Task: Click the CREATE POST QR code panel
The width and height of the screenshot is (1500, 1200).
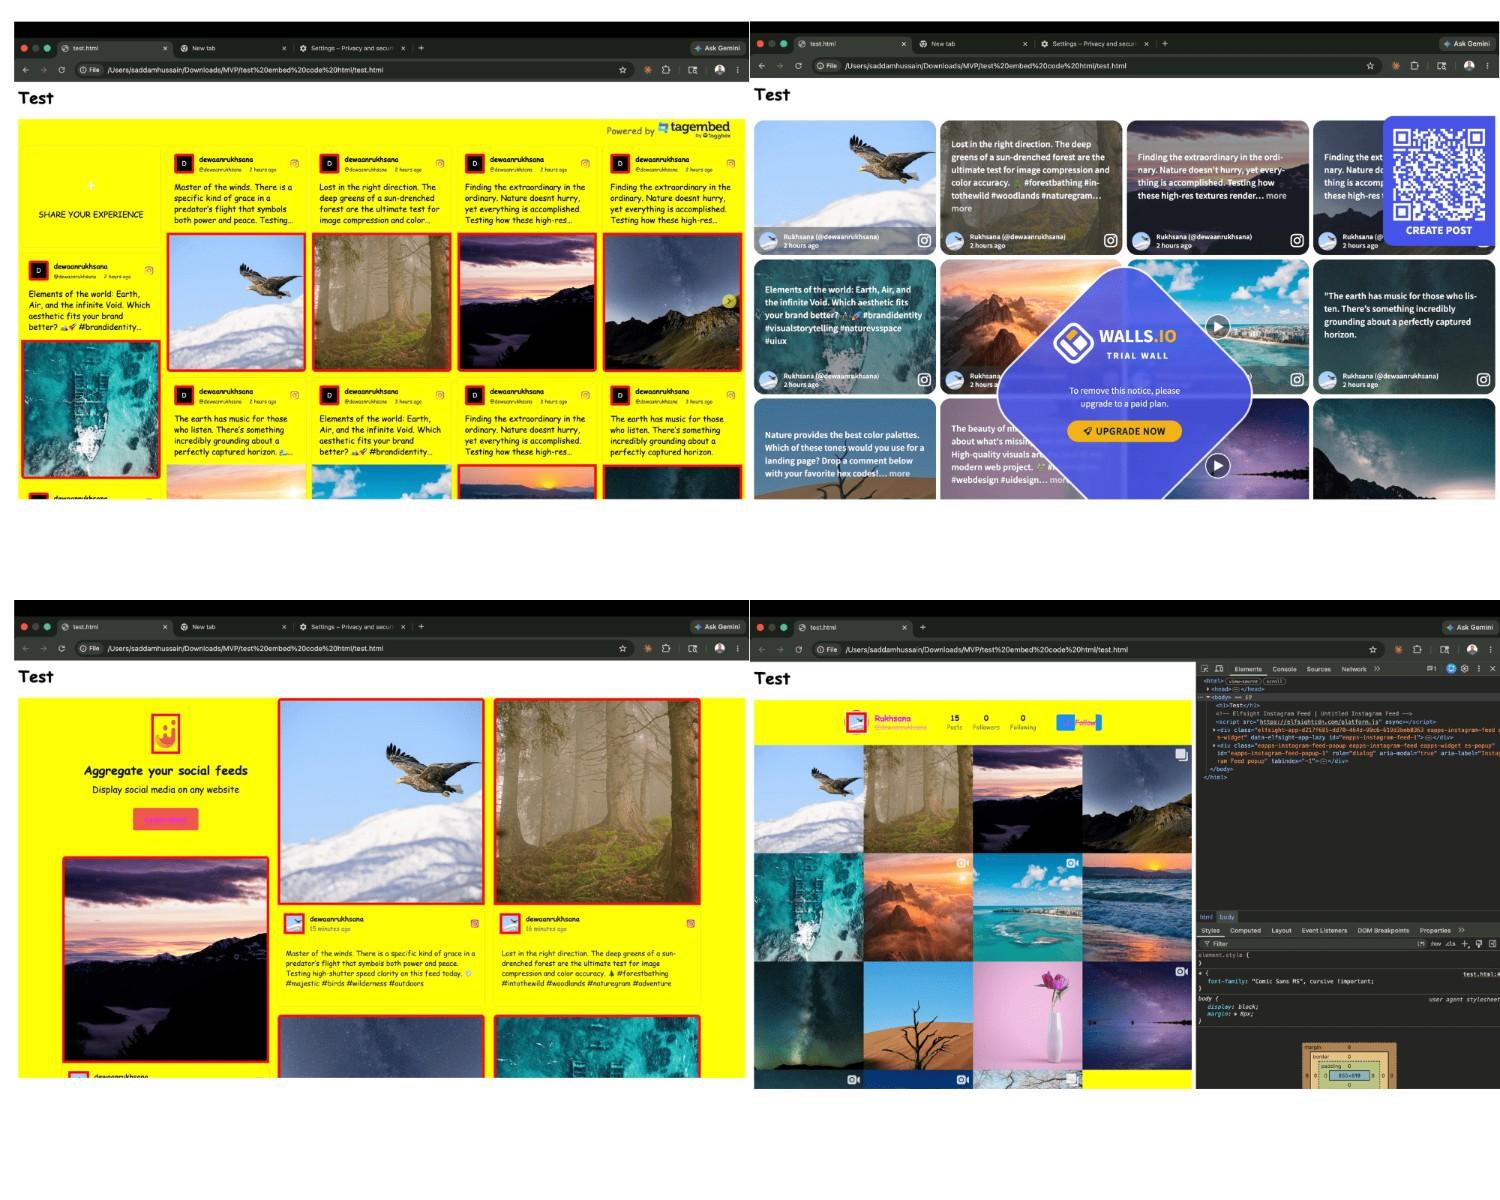Action: tap(1439, 182)
